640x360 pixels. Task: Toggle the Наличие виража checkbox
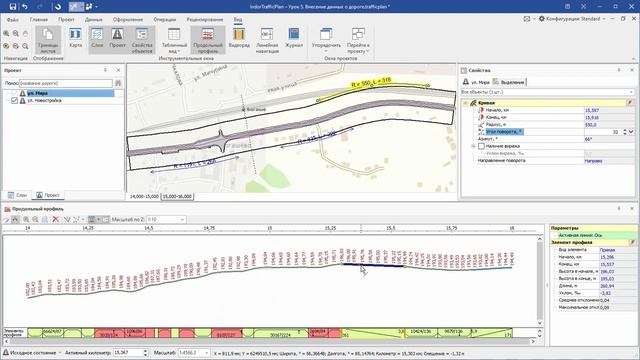click(x=481, y=146)
